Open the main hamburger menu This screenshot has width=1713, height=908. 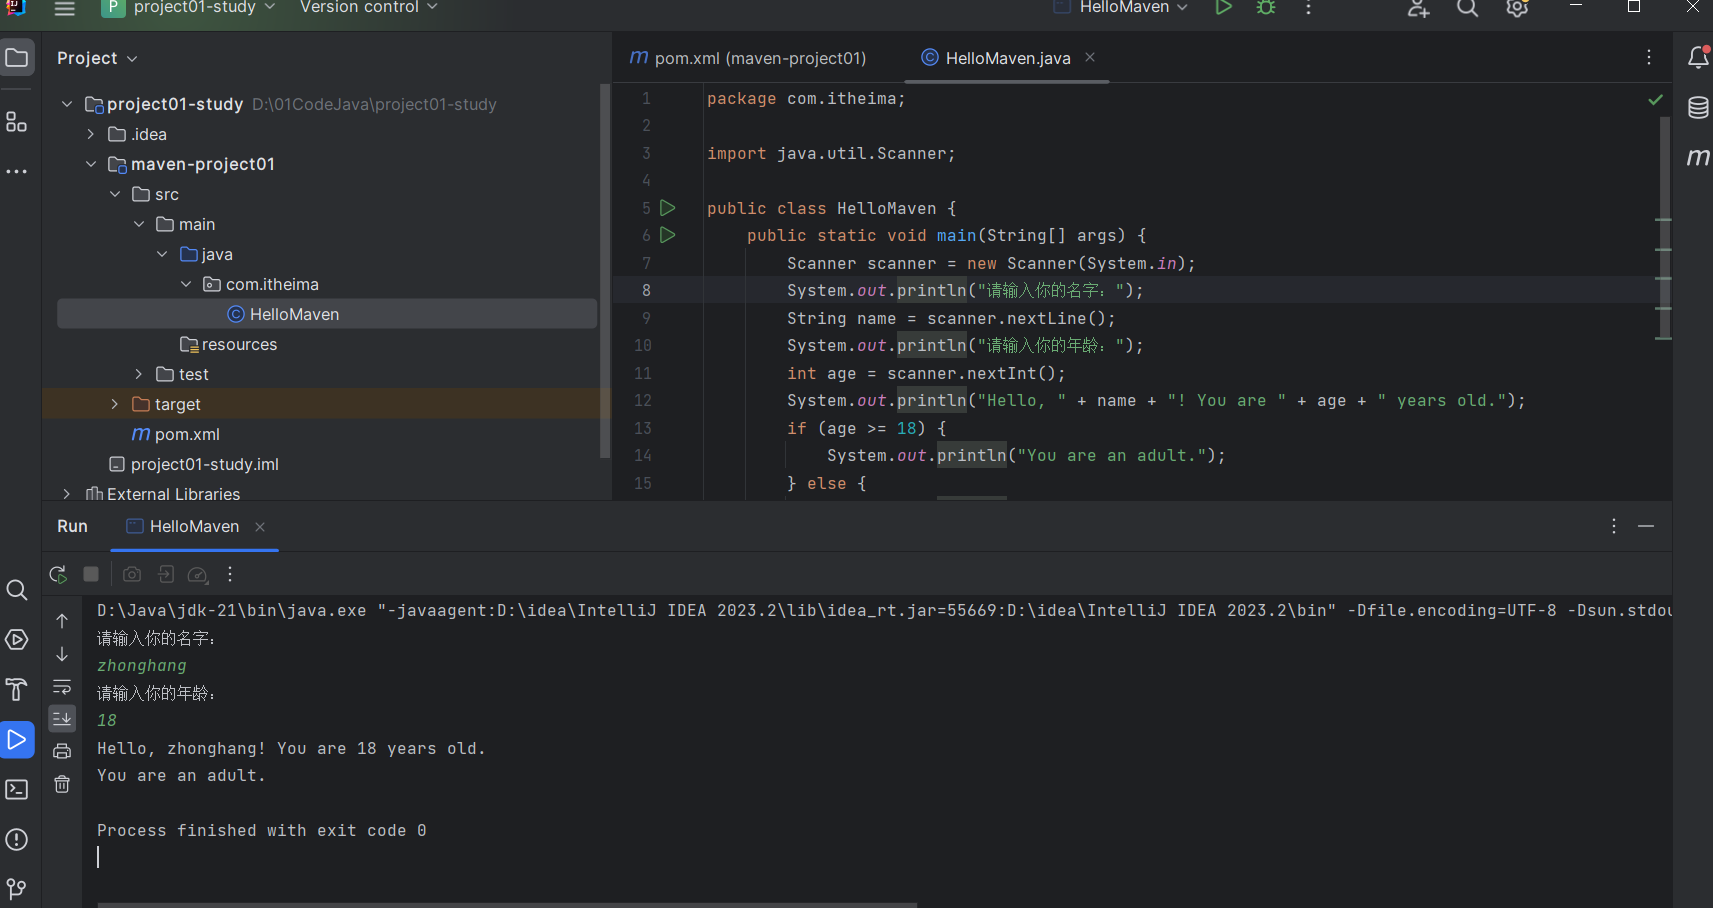click(x=65, y=8)
